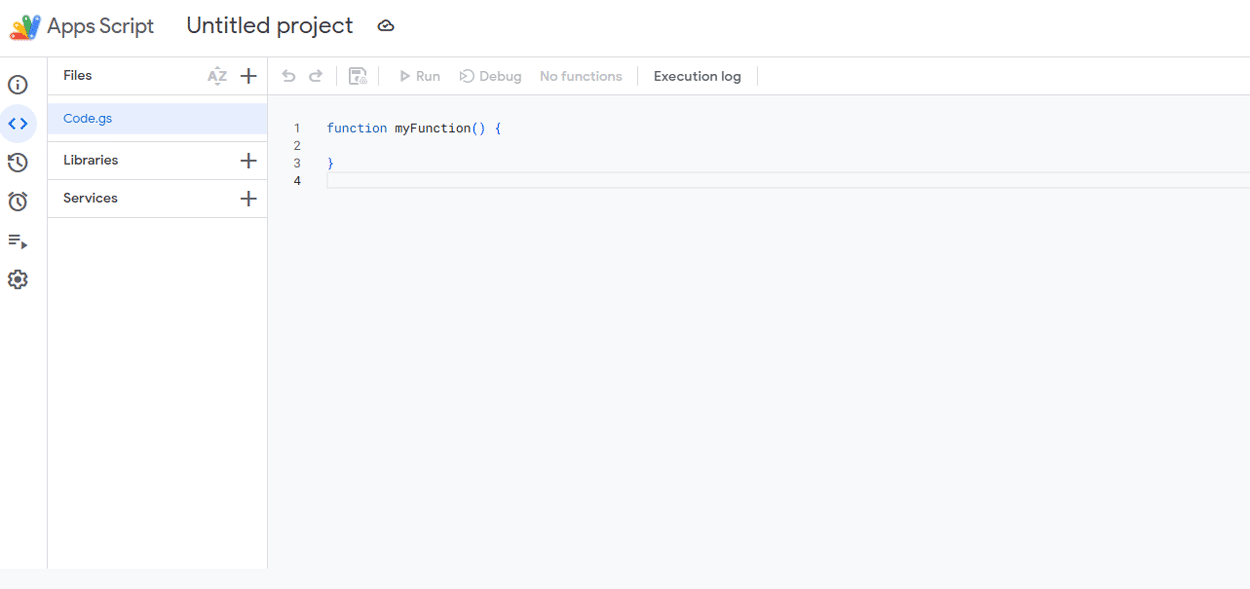
Task: View Project history in the sidebar
Action: 18,162
